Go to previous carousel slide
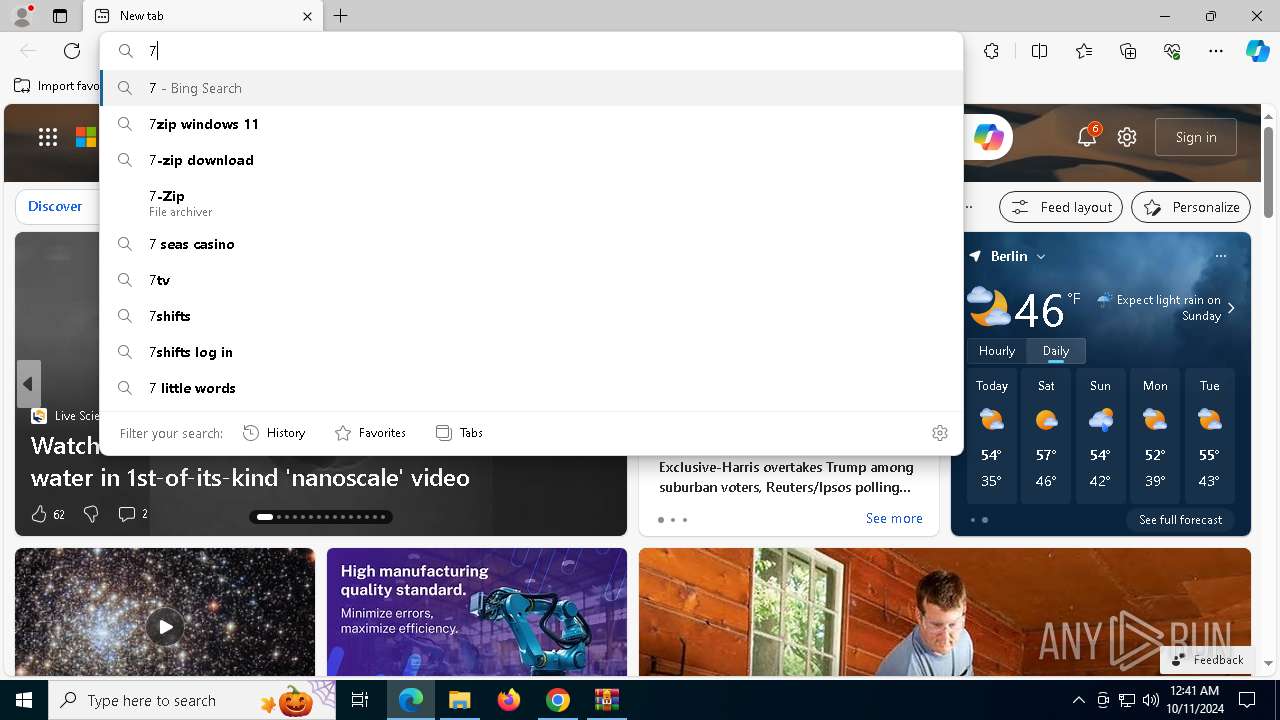This screenshot has height=720, width=1280. coord(28,384)
